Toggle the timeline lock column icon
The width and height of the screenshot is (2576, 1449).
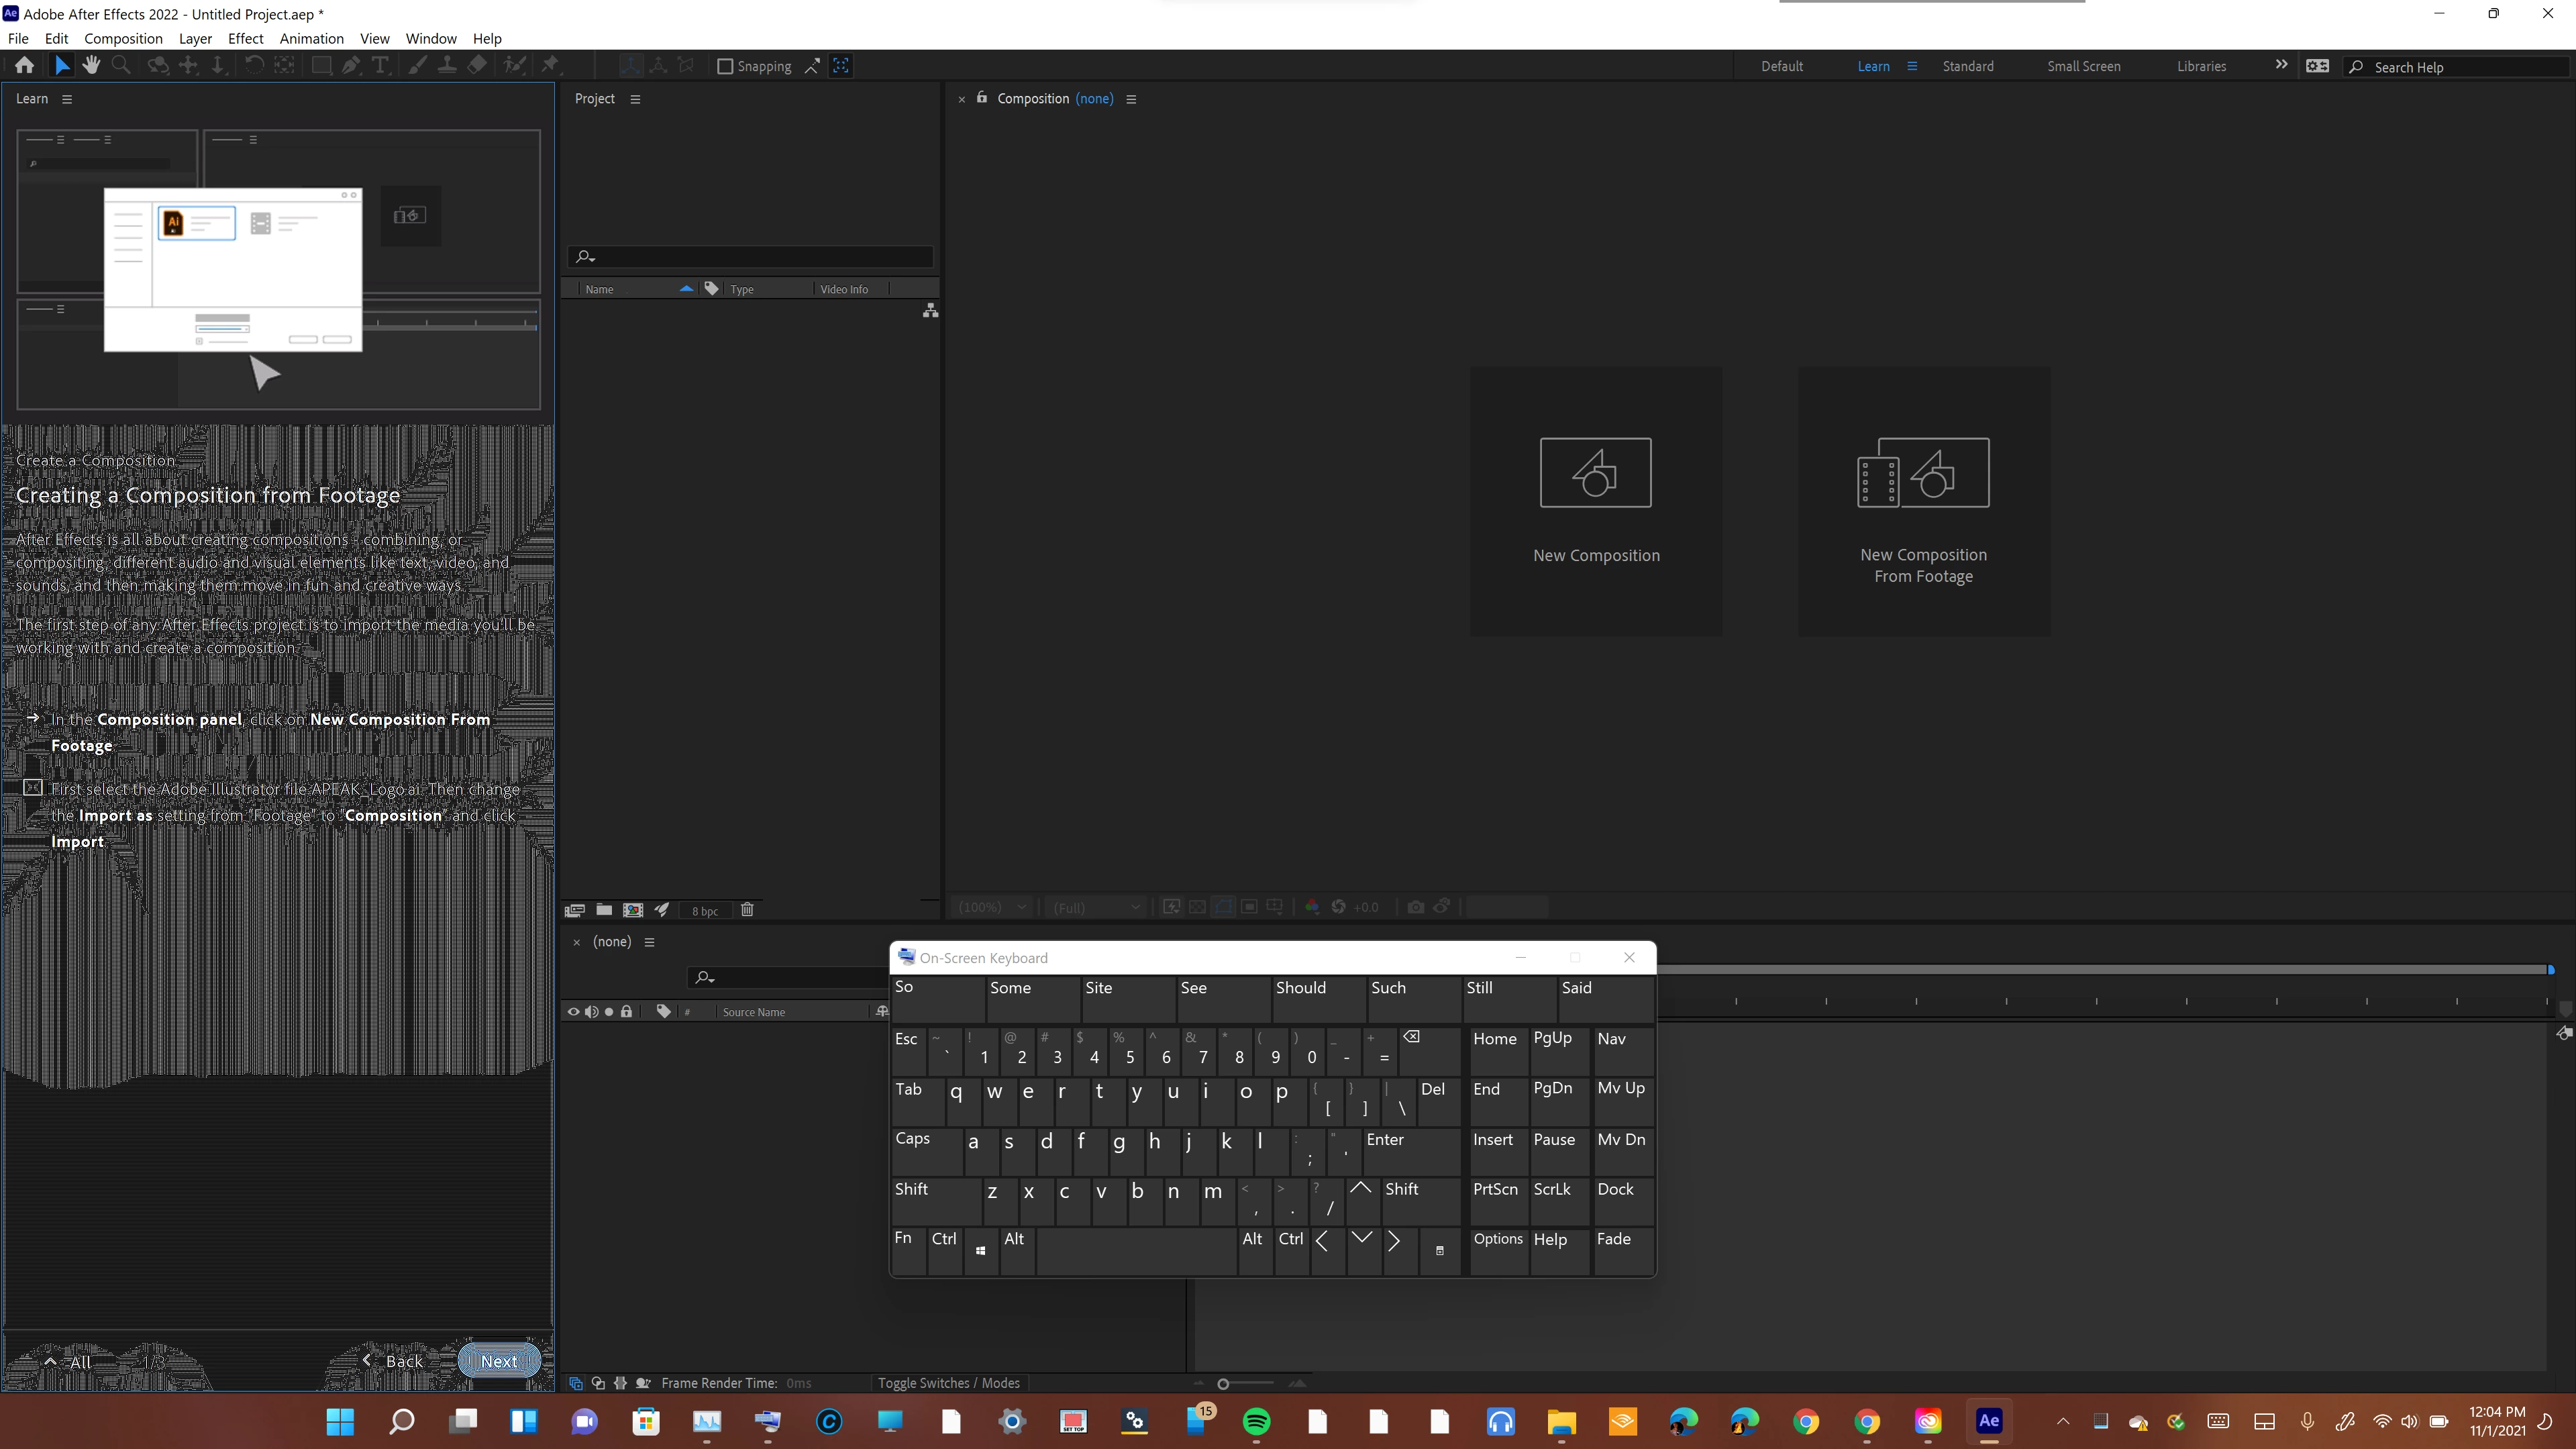(x=626, y=1012)
